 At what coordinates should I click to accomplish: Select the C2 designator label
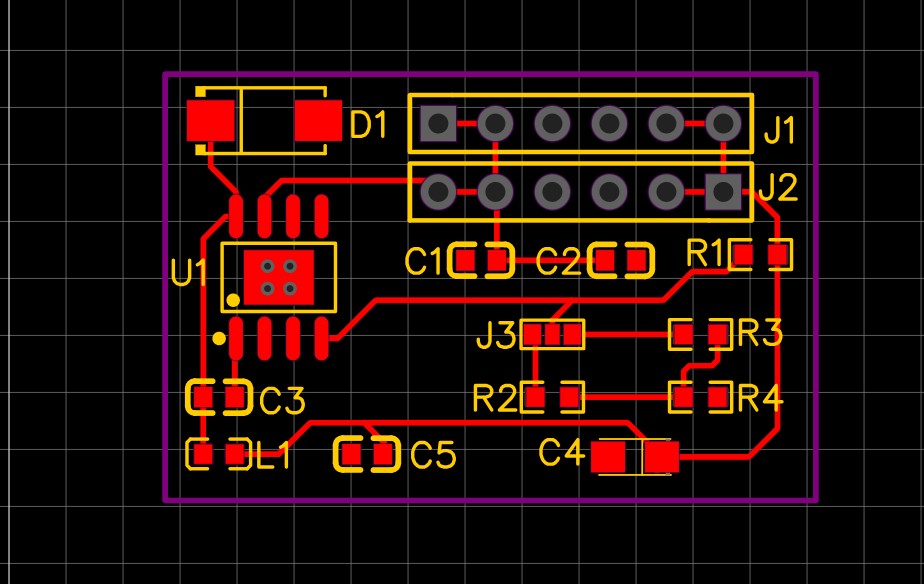[559, 262]
